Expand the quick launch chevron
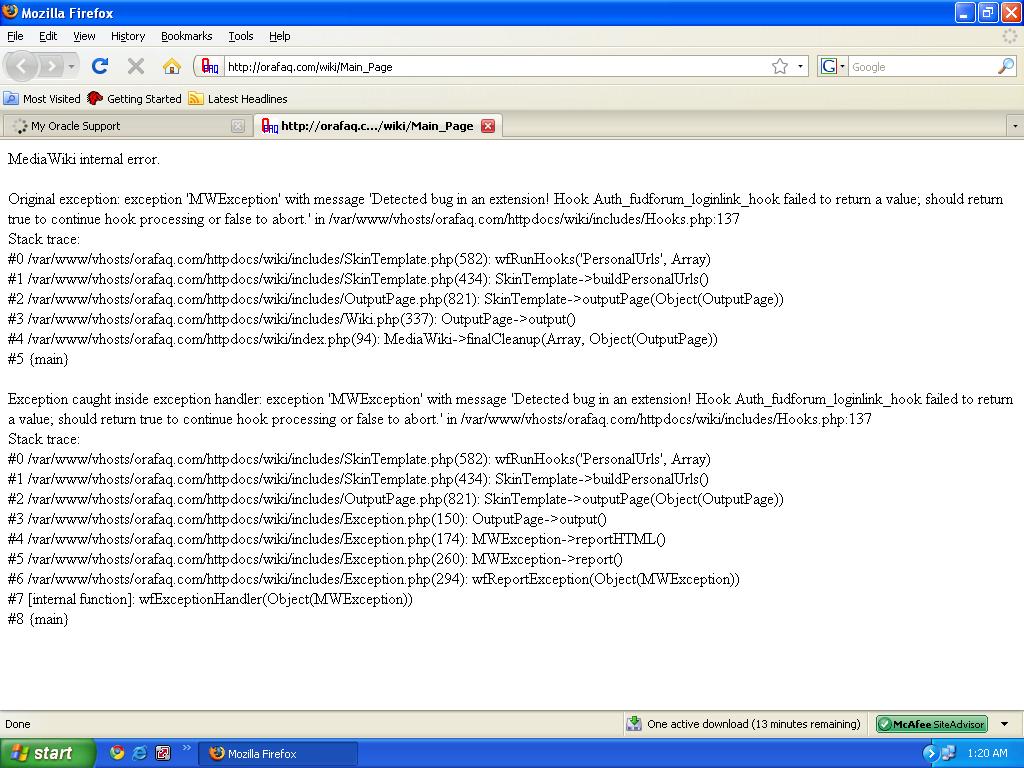 click(186, 748)
